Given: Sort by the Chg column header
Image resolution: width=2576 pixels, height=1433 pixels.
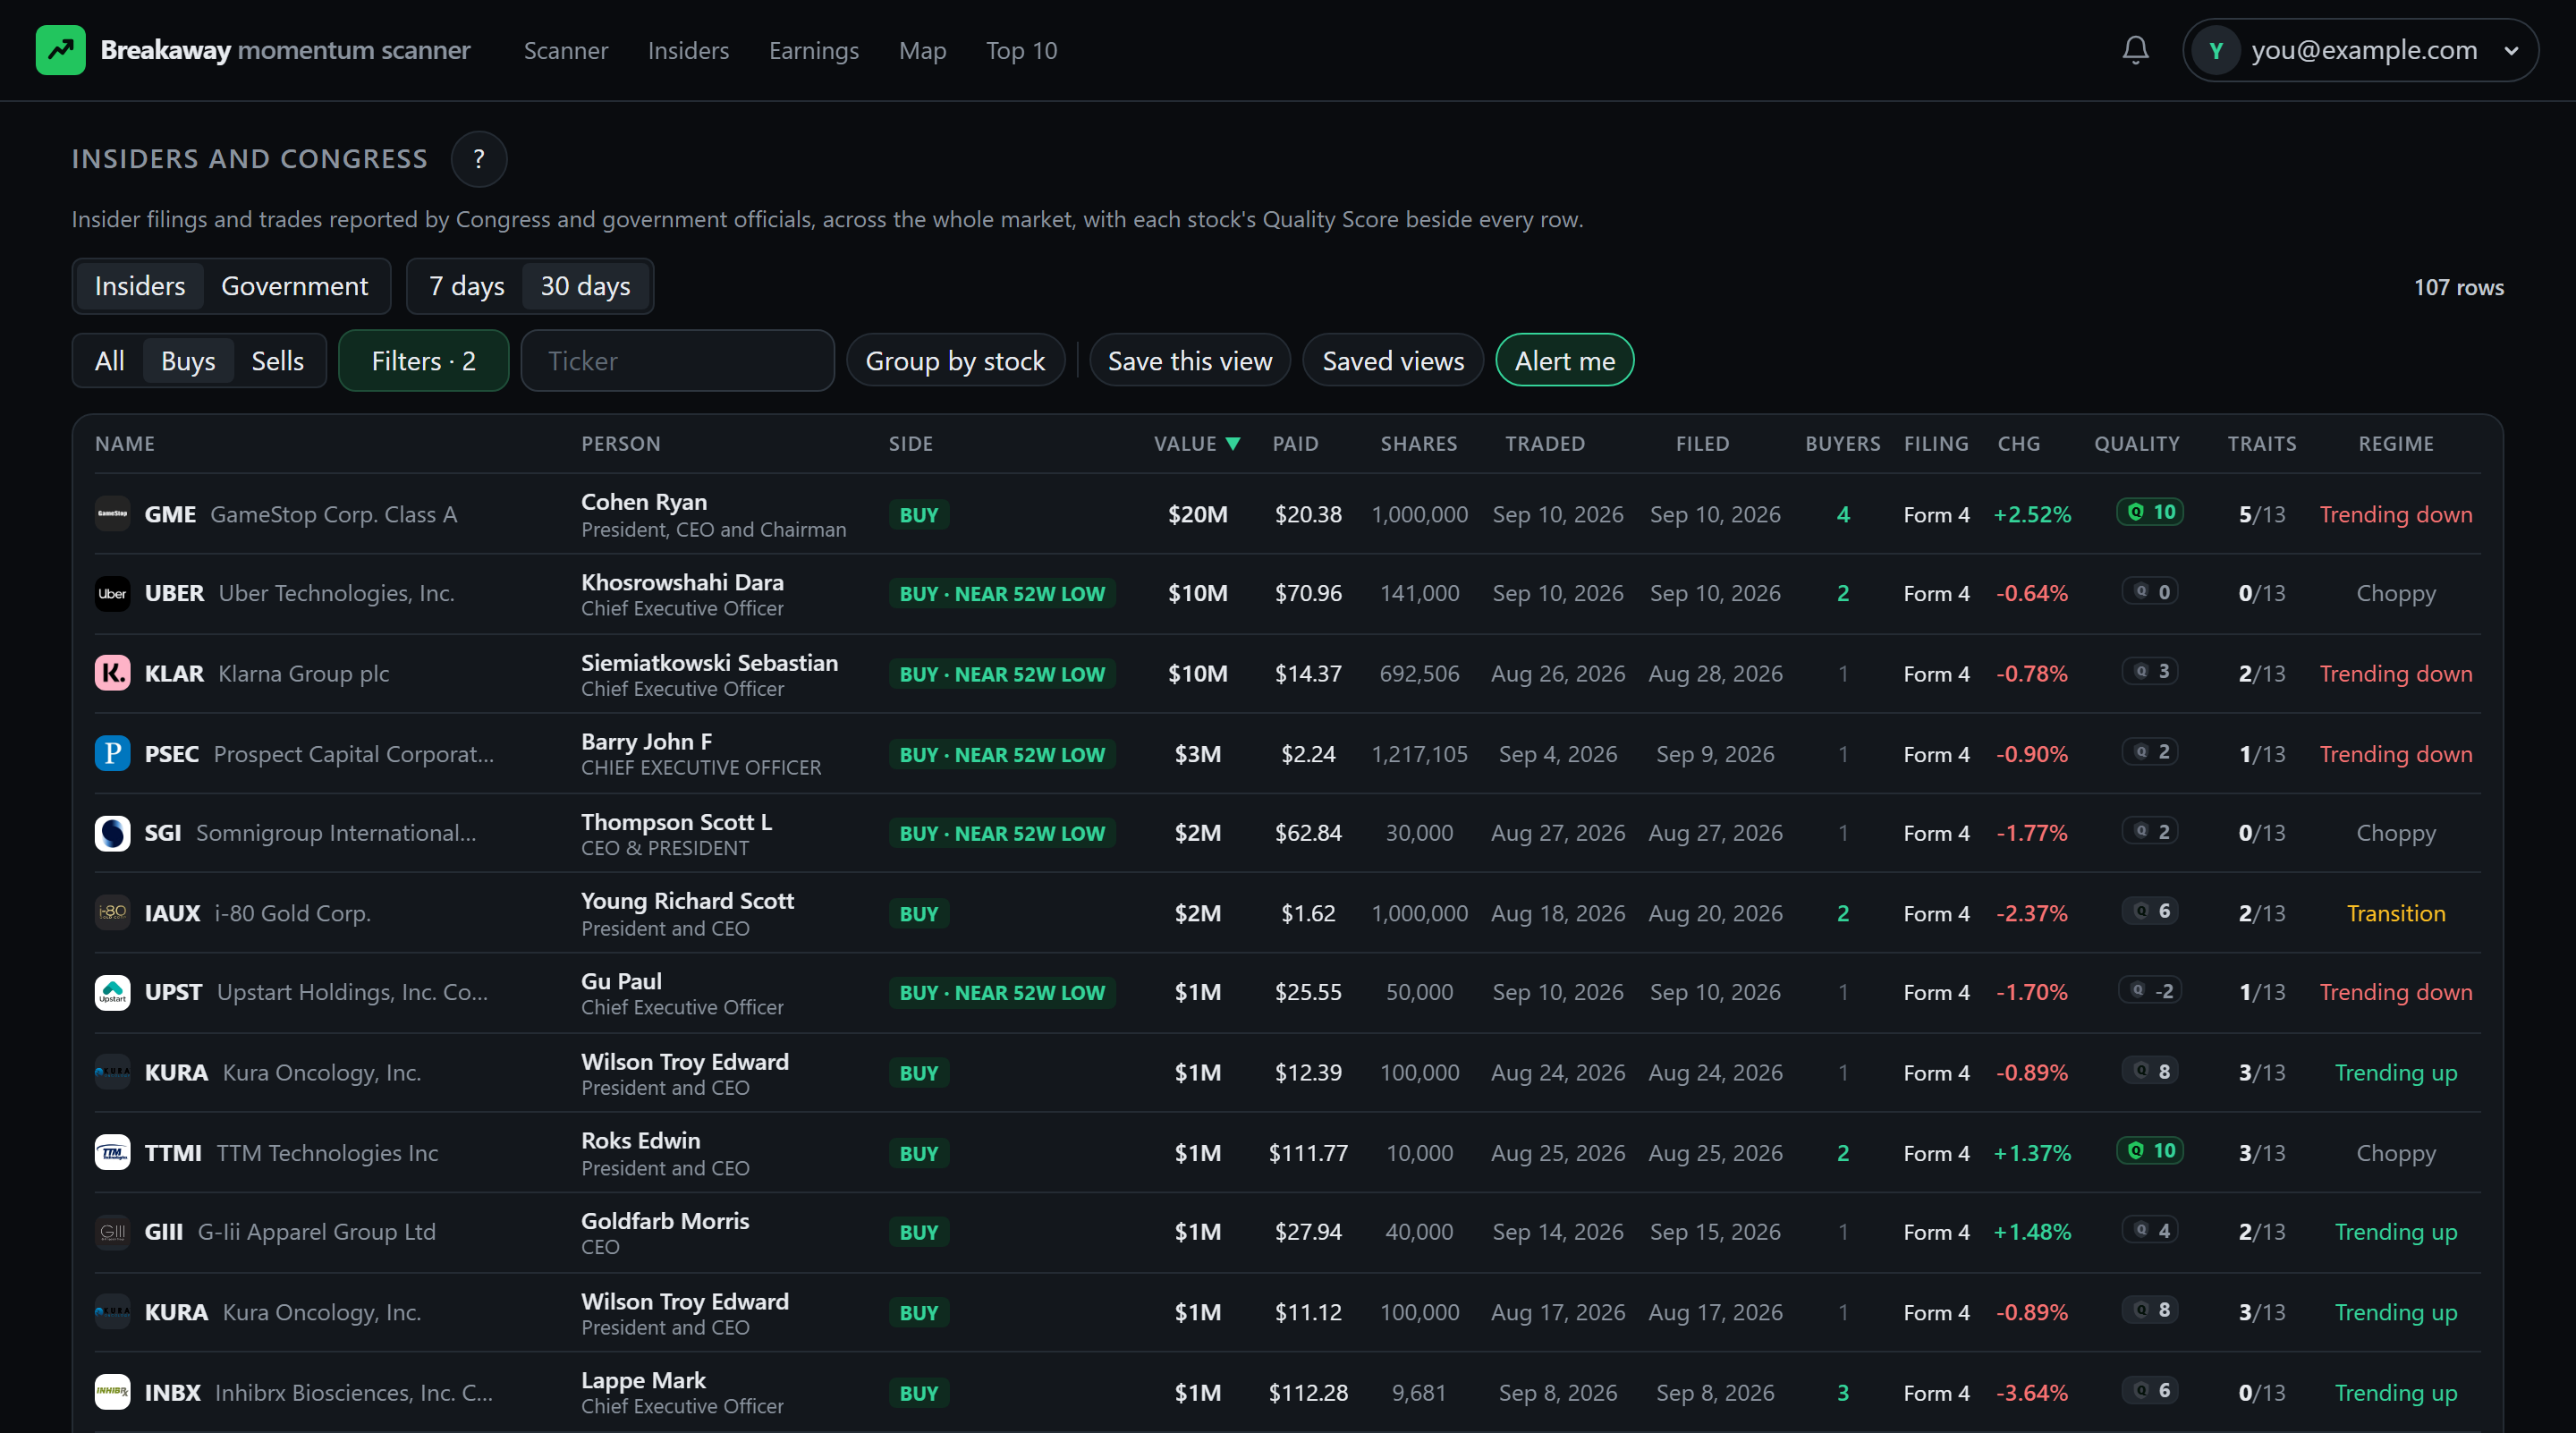Looking at the screenshot, I should [2019, 444].
